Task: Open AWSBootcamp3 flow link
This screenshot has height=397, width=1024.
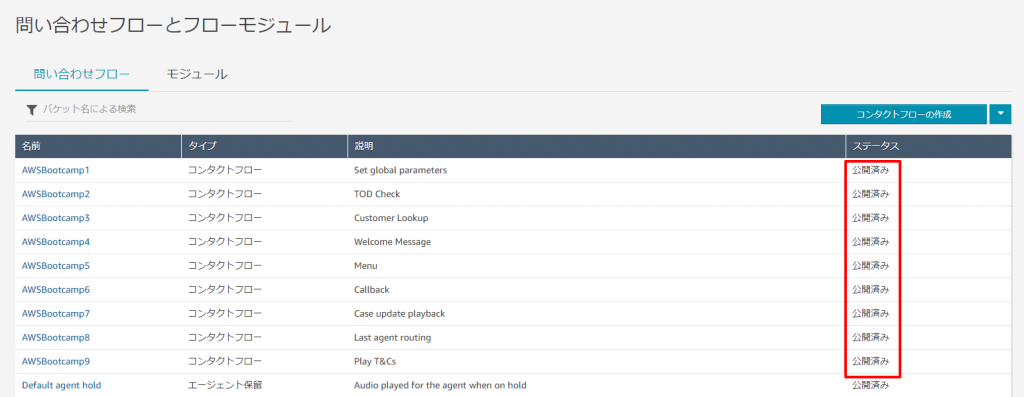Action: pyautogui.click(x=56, y=217)
